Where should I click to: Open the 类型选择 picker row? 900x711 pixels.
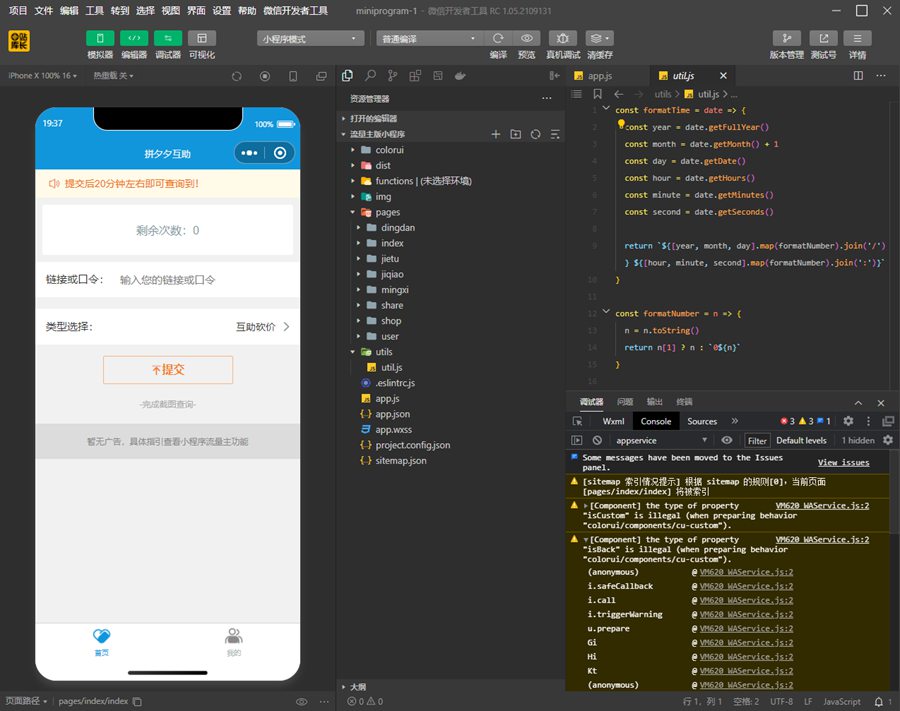coord(168,327)
